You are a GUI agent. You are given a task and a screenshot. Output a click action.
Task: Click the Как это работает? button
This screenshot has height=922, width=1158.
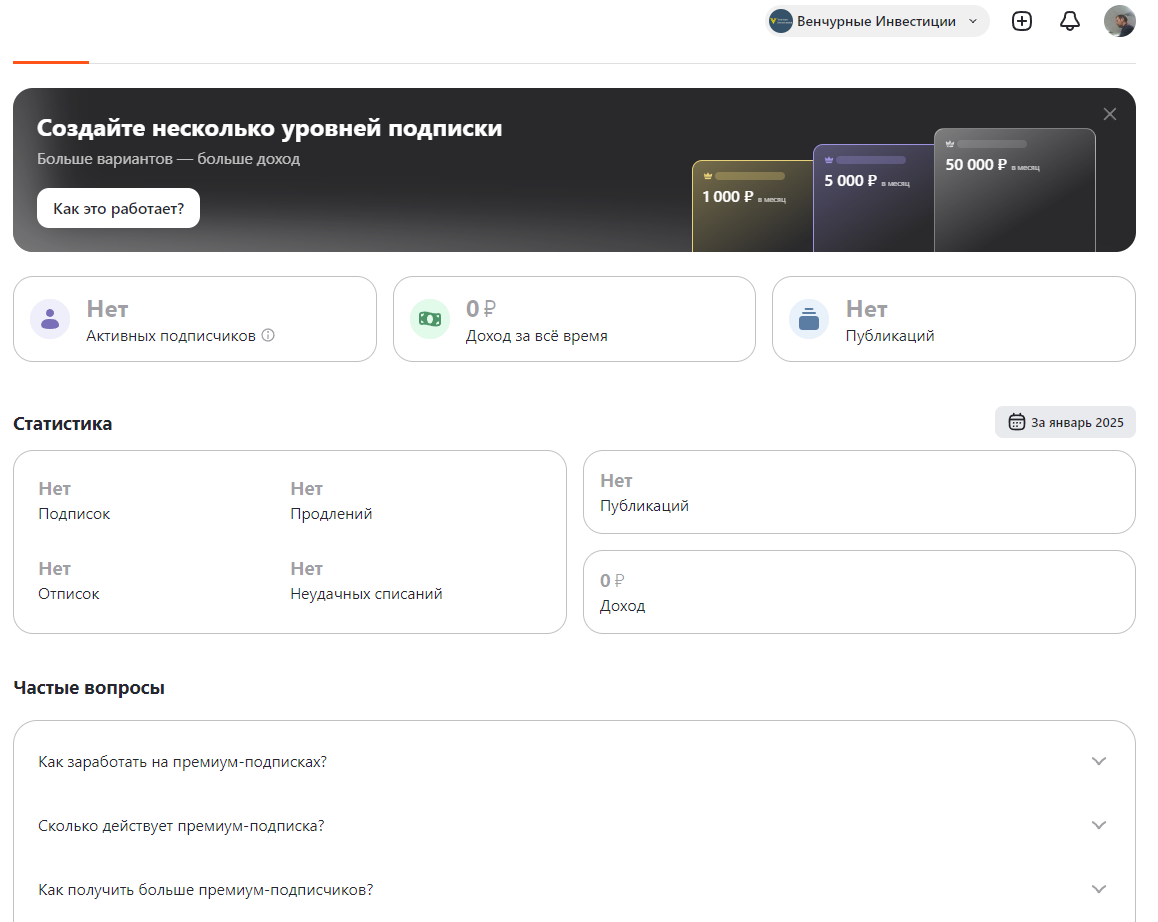[x=118, y=208]
